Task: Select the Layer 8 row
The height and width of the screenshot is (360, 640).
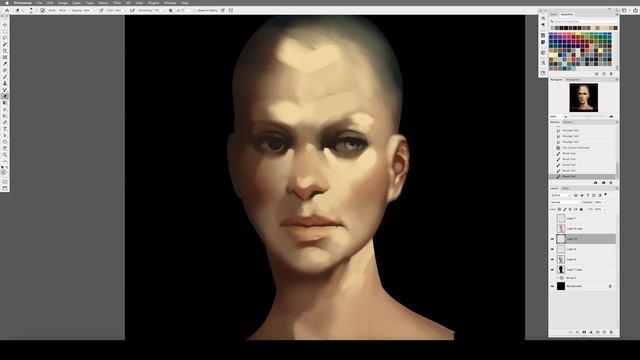Action: pyautogui.click(x=582, y=259)
